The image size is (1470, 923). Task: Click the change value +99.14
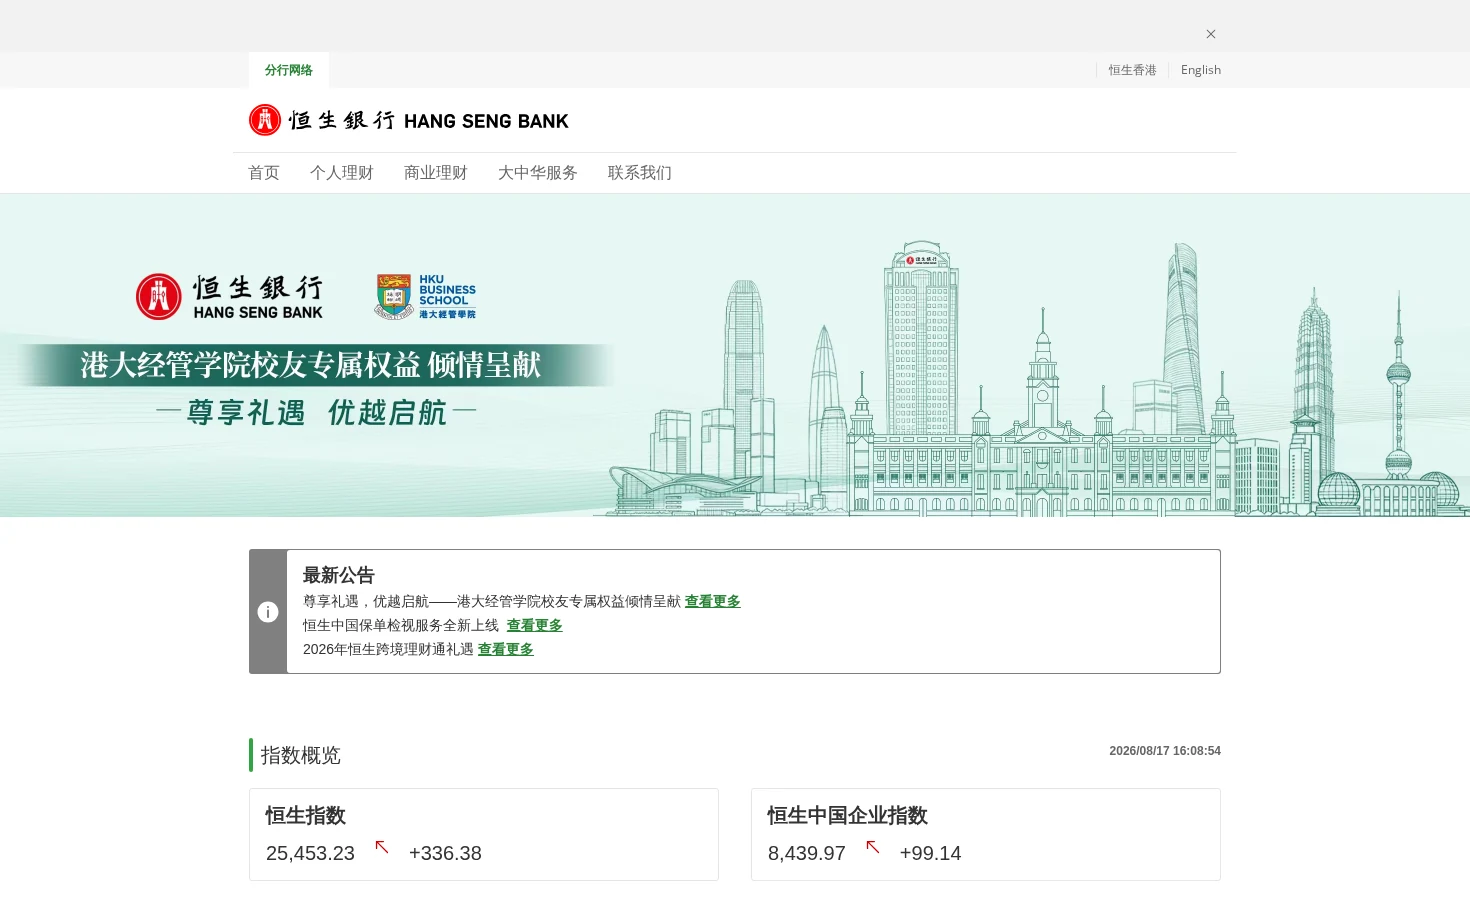point(930,853)
